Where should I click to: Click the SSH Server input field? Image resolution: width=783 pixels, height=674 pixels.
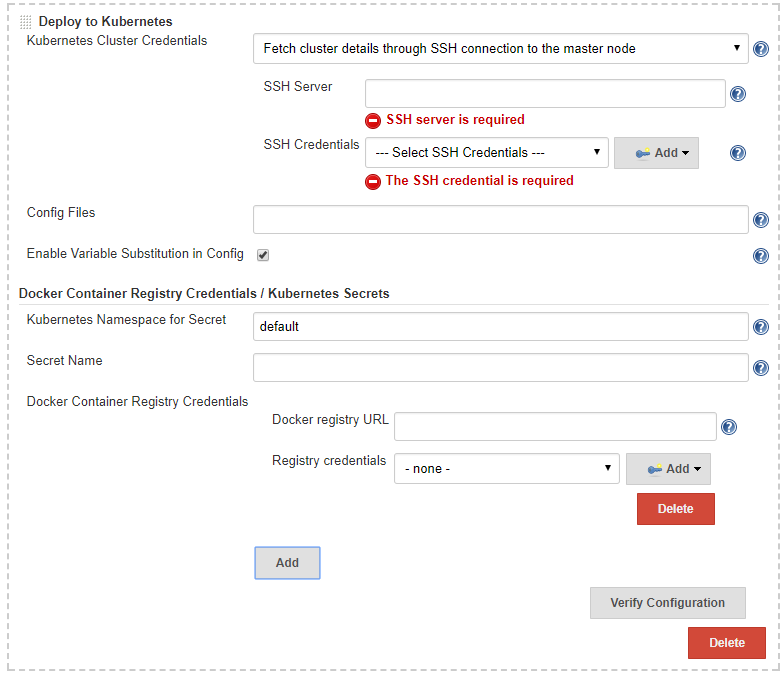click(545, 93)
